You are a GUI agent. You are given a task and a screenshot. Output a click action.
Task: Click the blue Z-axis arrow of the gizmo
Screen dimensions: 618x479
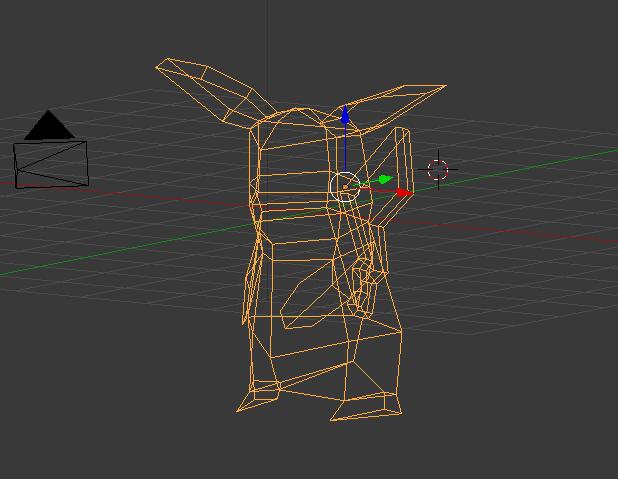345,114
